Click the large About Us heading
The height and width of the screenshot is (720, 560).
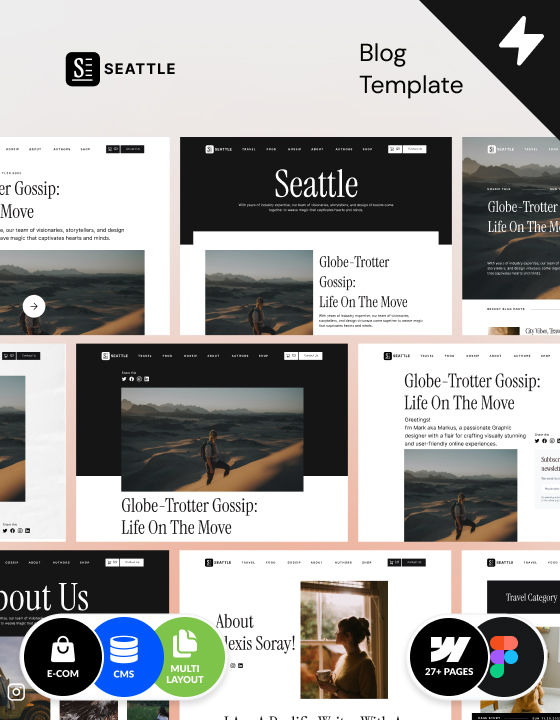(44, 597)
